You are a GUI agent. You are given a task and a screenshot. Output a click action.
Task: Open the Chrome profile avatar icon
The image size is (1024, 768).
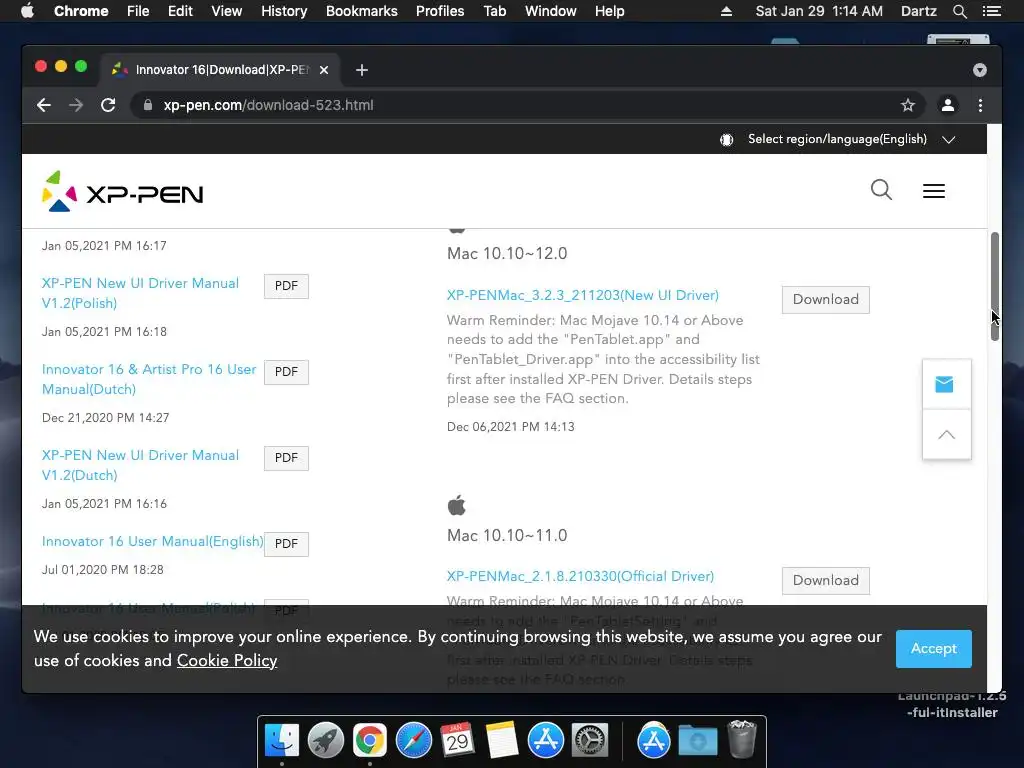pyautogui.click(x=948, y=105)
